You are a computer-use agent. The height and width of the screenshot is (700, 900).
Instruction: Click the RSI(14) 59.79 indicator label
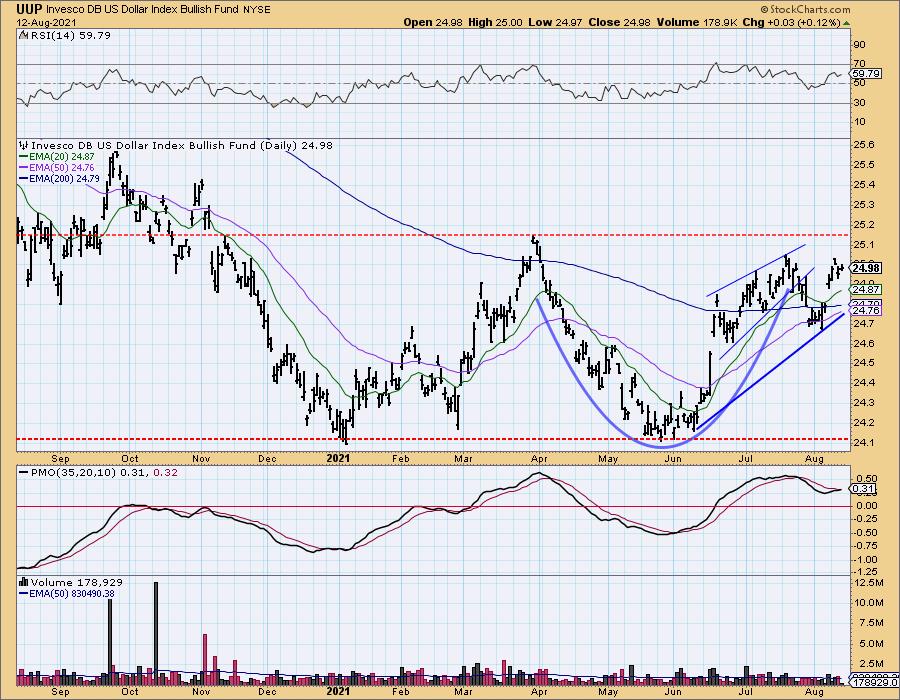tap(70, 35)
